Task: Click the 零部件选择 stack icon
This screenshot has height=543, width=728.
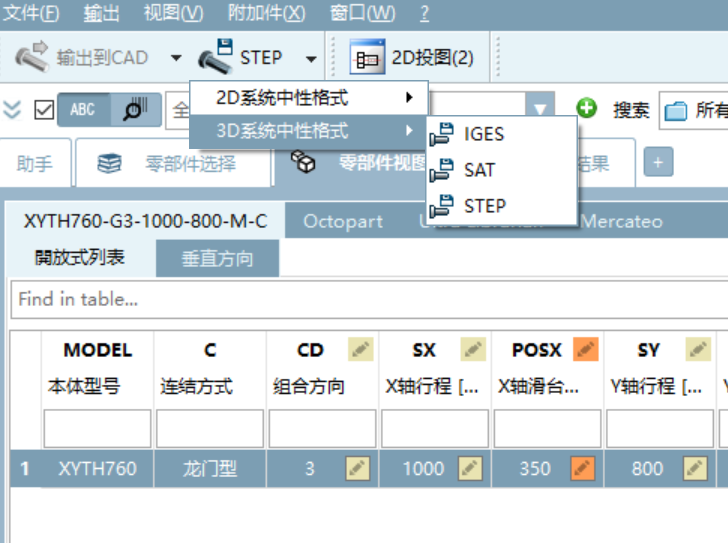Action: (110, 163)
